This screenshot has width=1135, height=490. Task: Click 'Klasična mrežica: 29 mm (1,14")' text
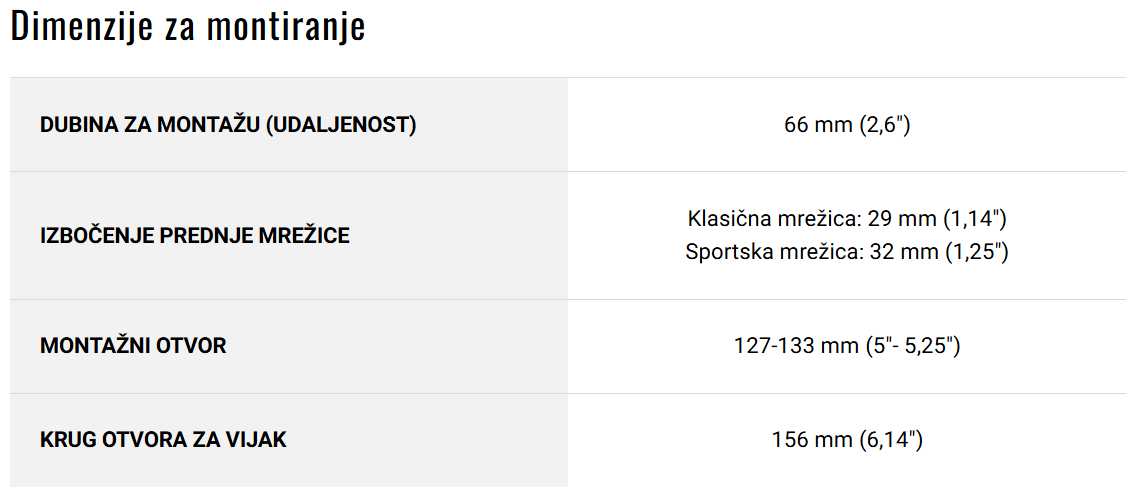847,218
